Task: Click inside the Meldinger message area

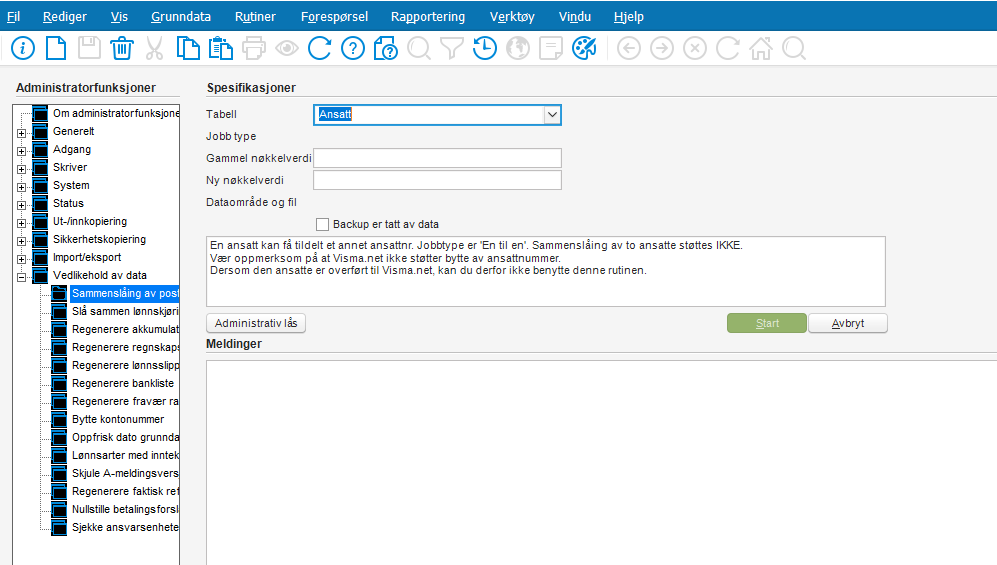Action: point(601,462)
